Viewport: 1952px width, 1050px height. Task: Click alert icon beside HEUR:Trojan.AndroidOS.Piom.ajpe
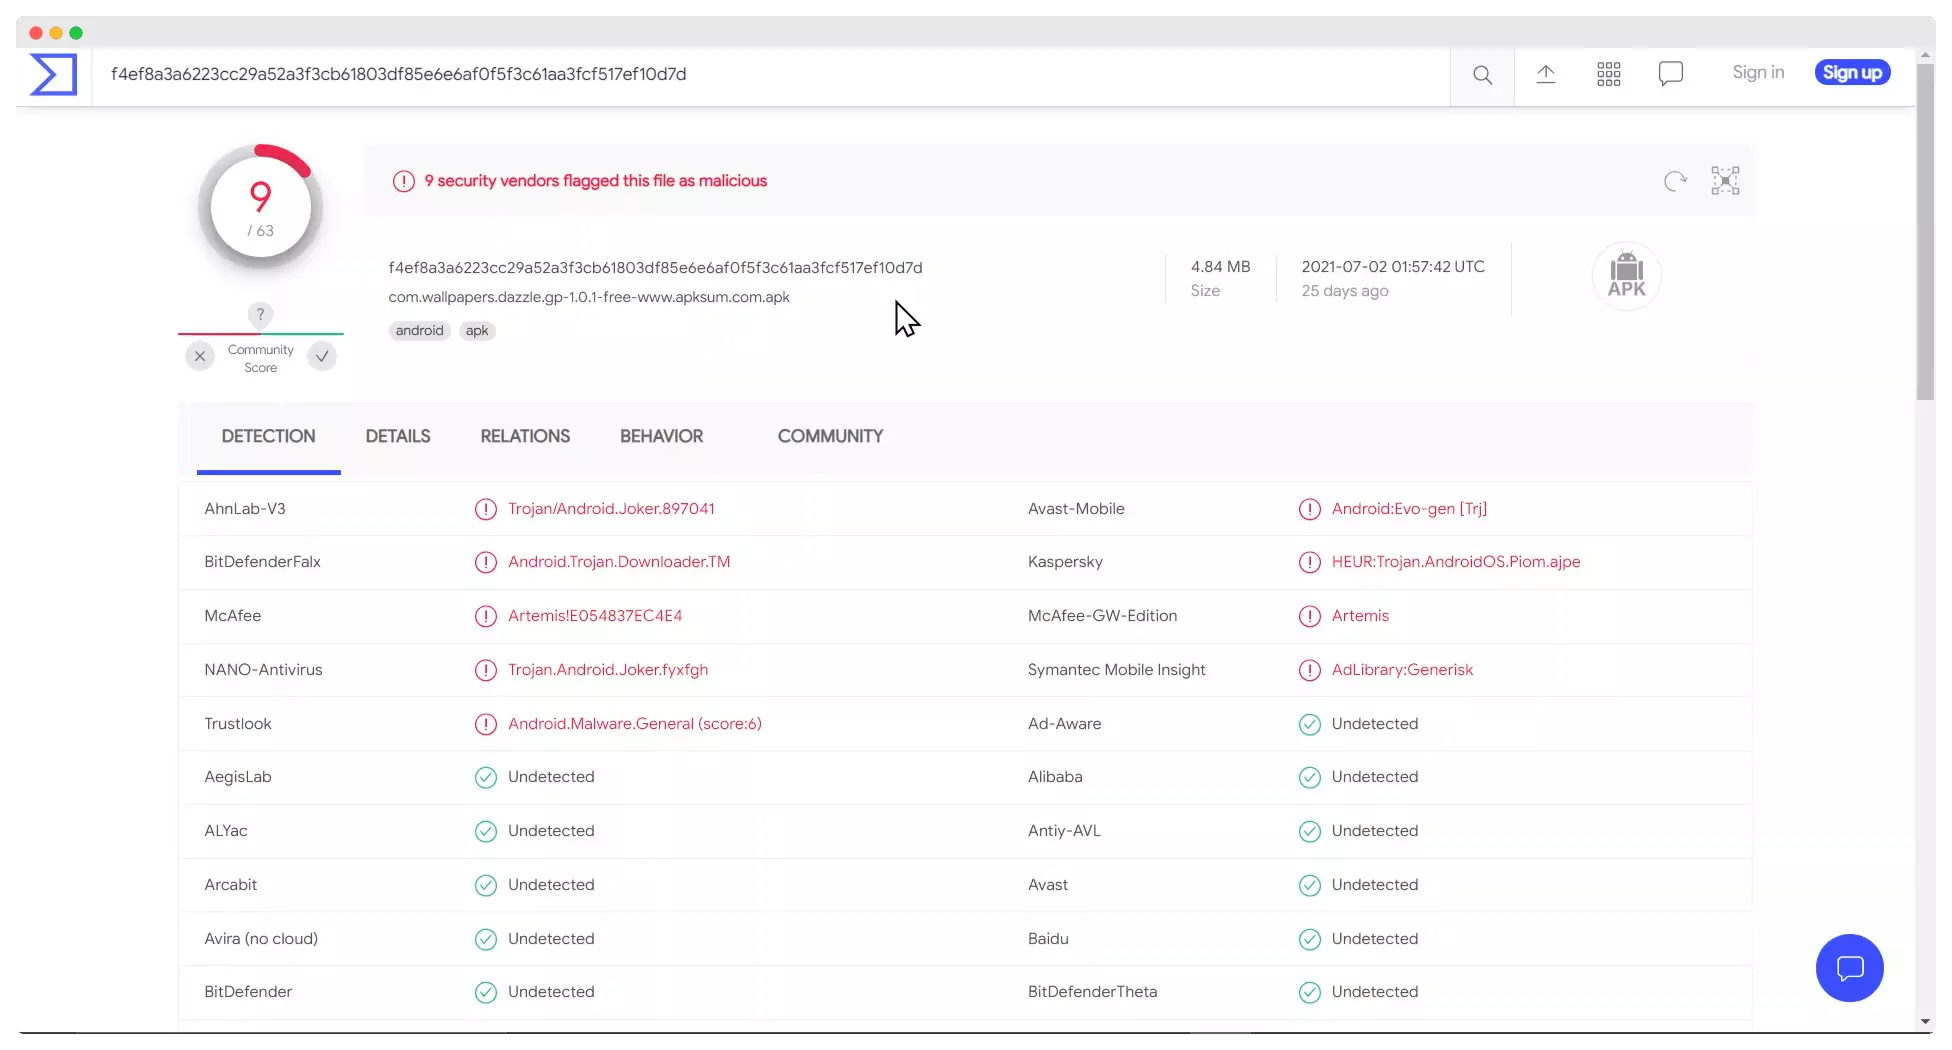pyautogui.click(x=1309, y=562)
